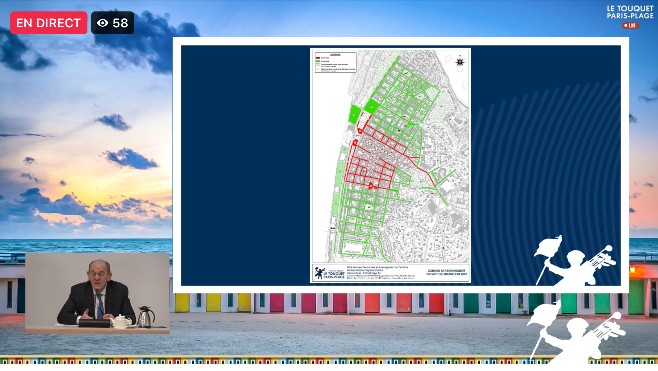Click the green swatch in the legend
The image size is (658, 371).
coord(318,62)
